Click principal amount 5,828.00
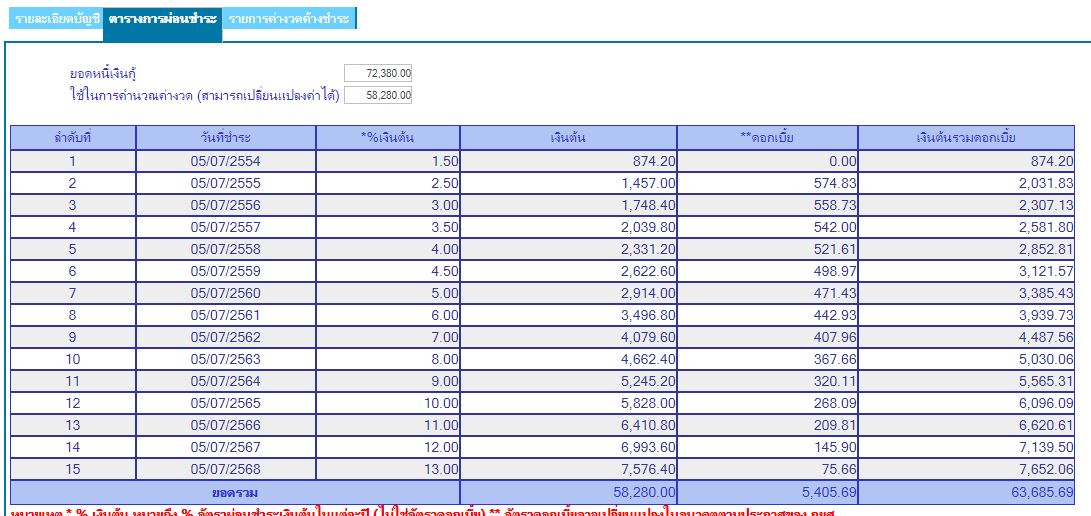 (568, 403)
